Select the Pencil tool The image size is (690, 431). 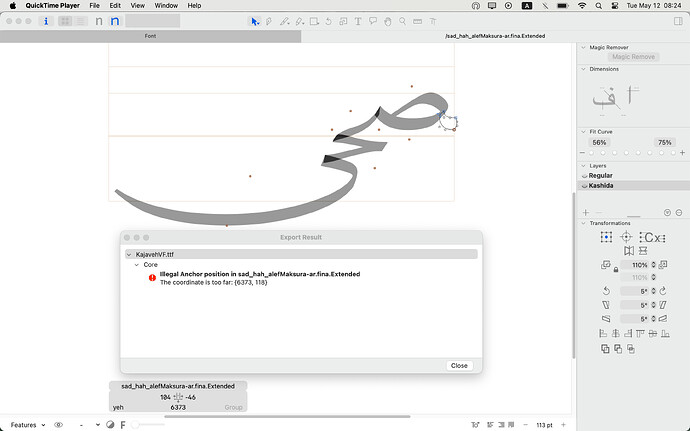[284, 21]
